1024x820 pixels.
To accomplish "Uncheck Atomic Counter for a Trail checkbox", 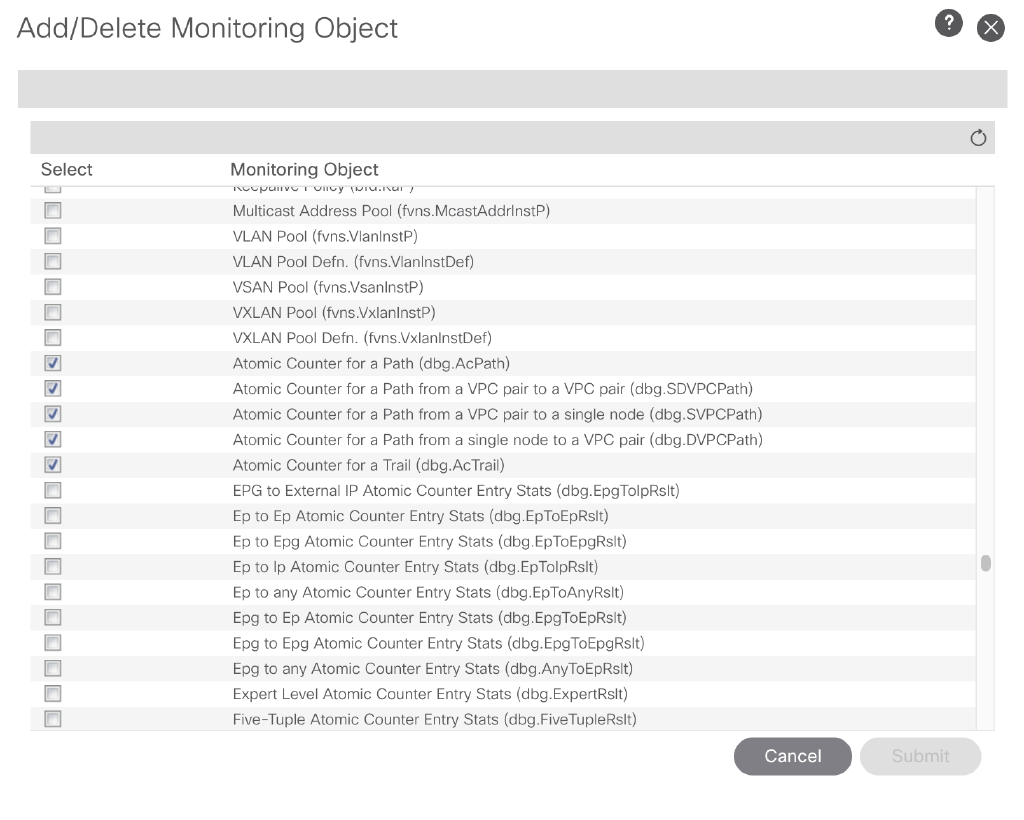I will click(x=53, y=465).
